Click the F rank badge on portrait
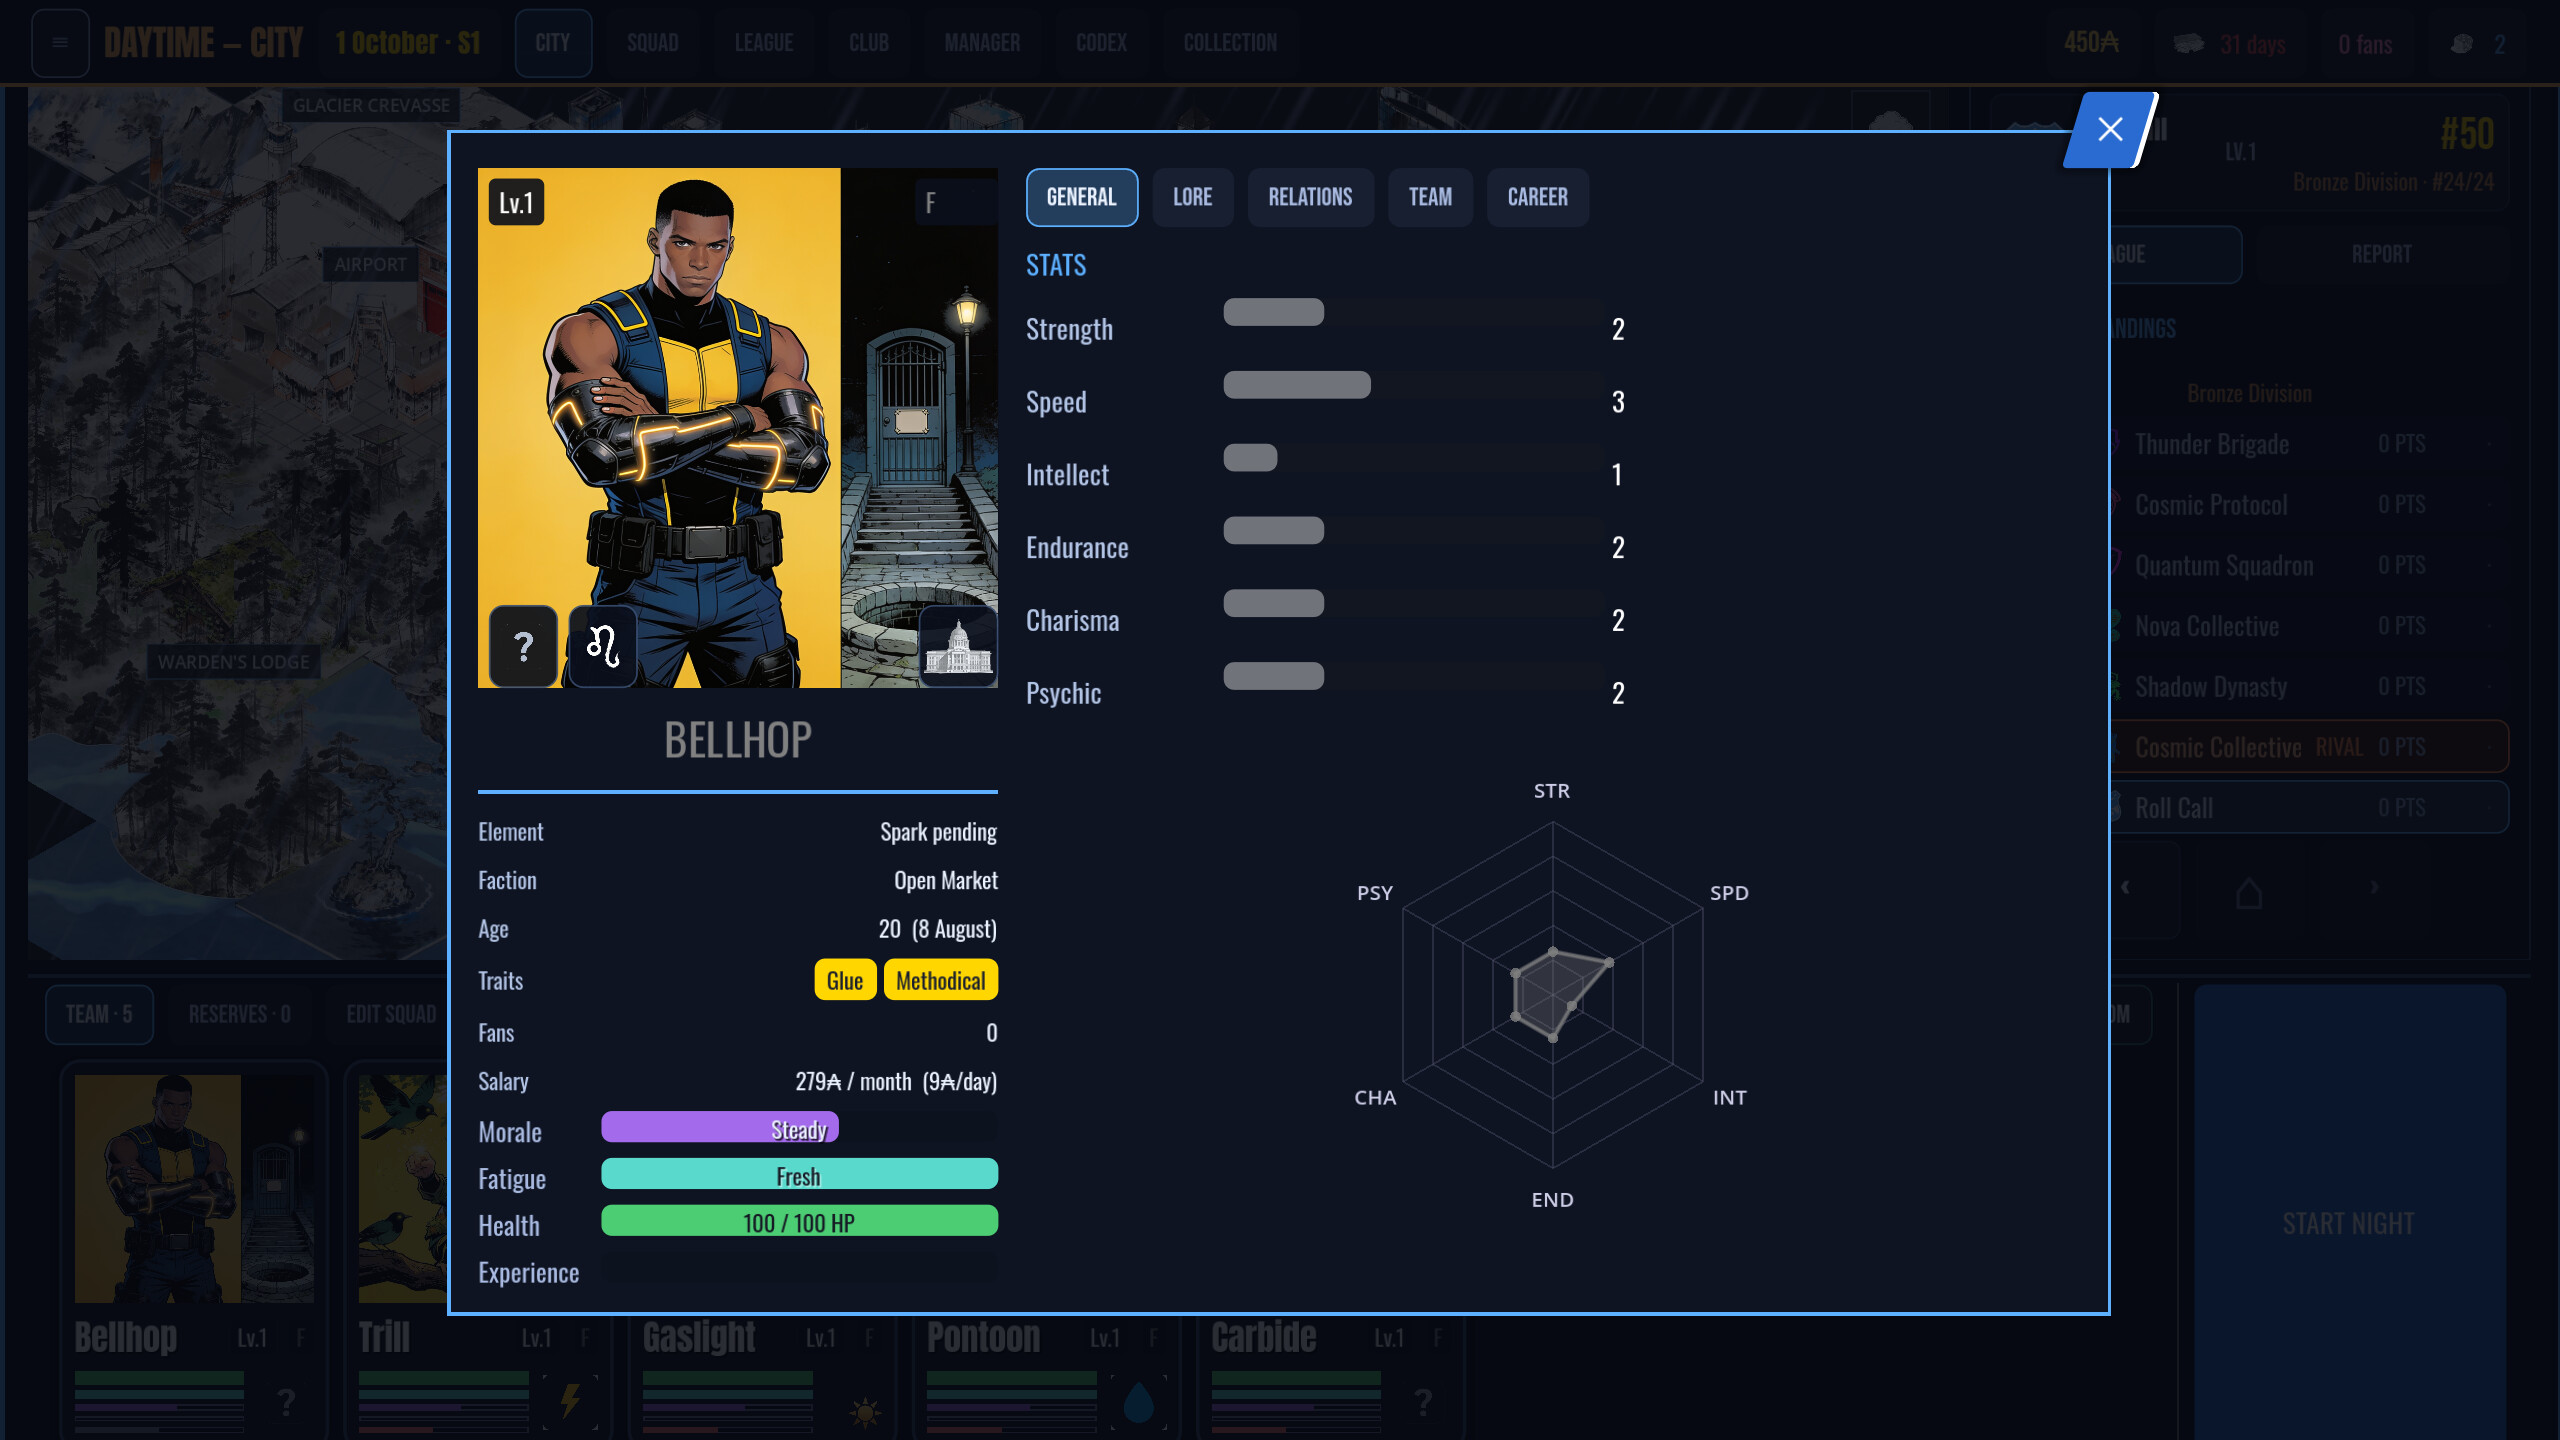 coord(955,203)
